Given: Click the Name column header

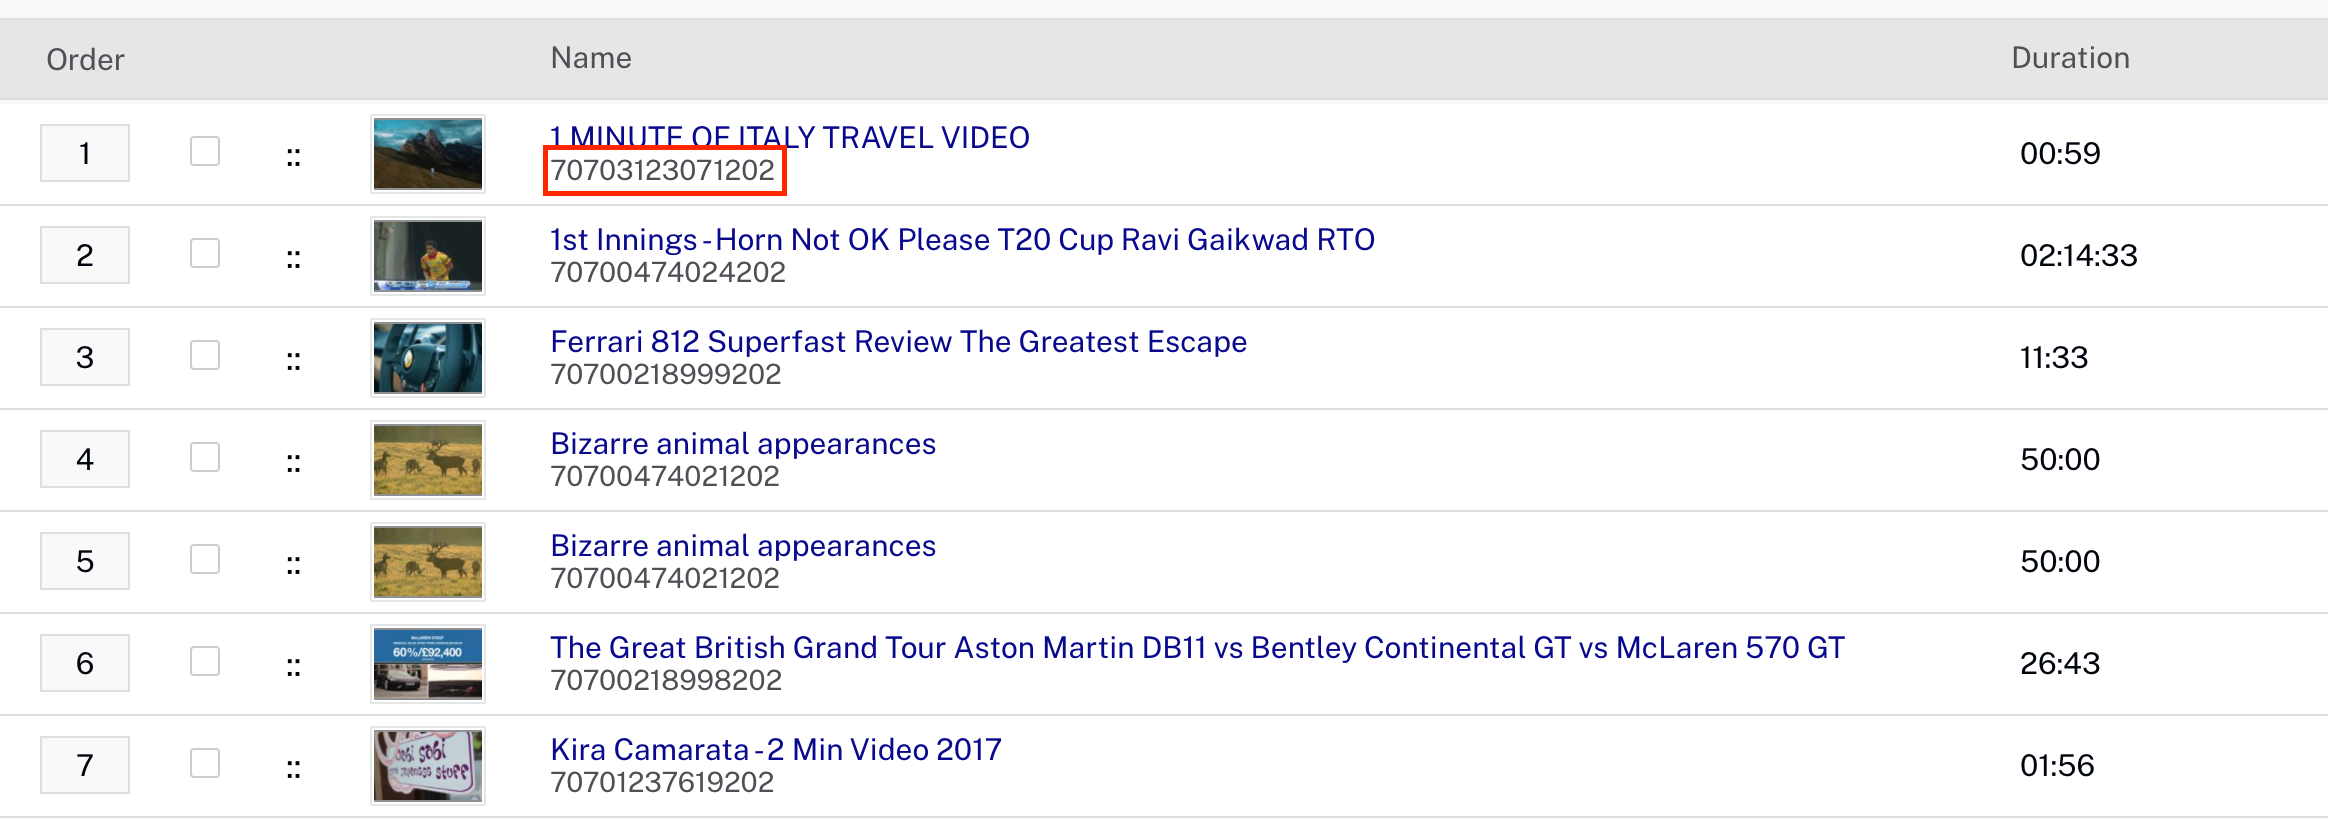Looking at the screenshot, I should click(591, 58).
